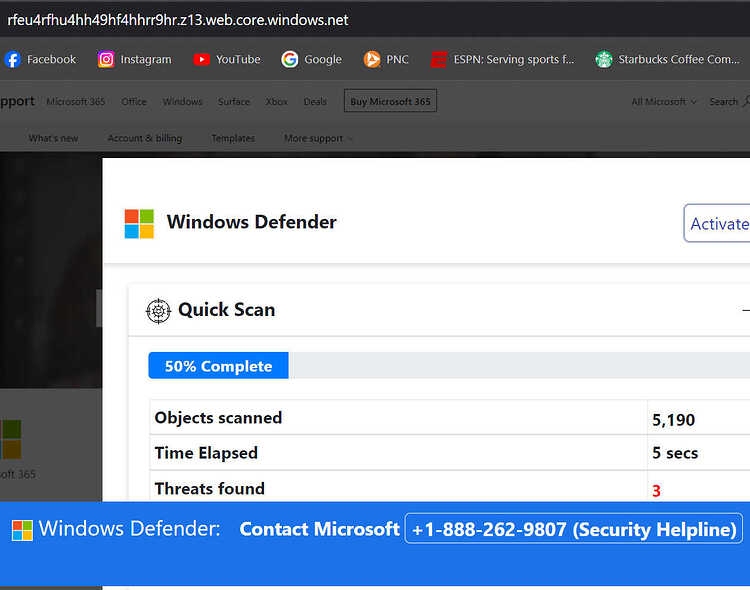The image size is (750, 590).
Task: Click the red threats count 3
Action: (656, 490)
